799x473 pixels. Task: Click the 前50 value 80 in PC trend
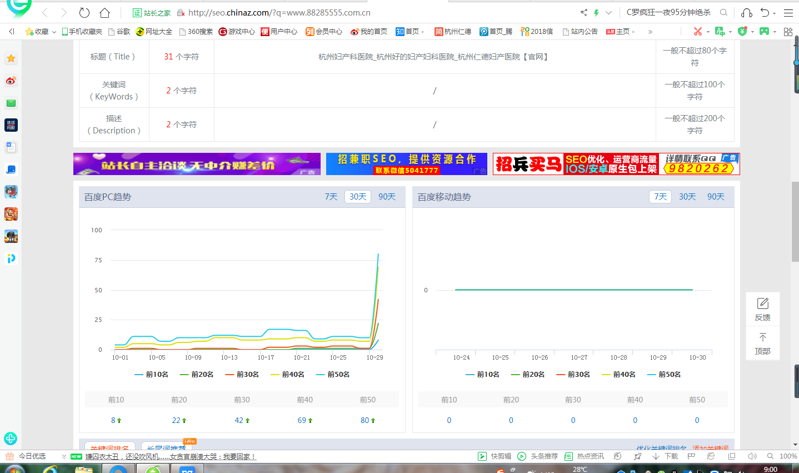[x=367, y=420]
